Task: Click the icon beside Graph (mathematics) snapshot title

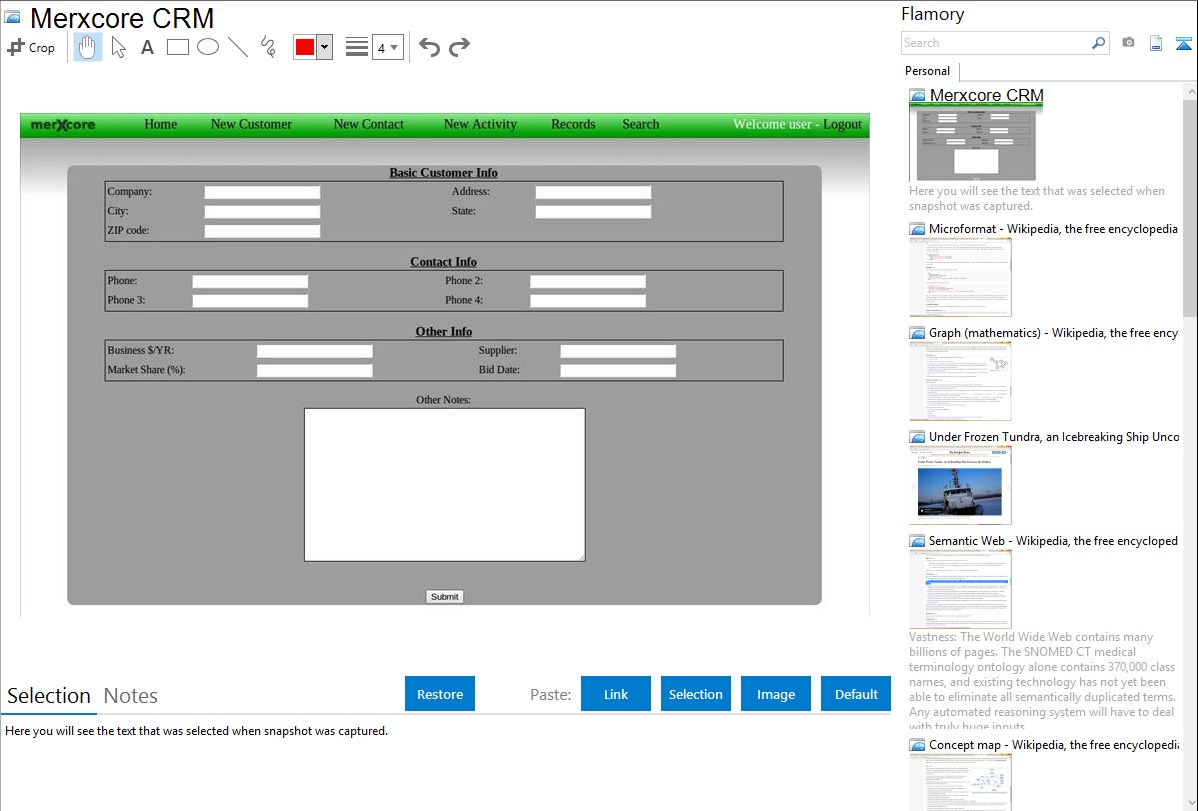Action: pos(917,333)
